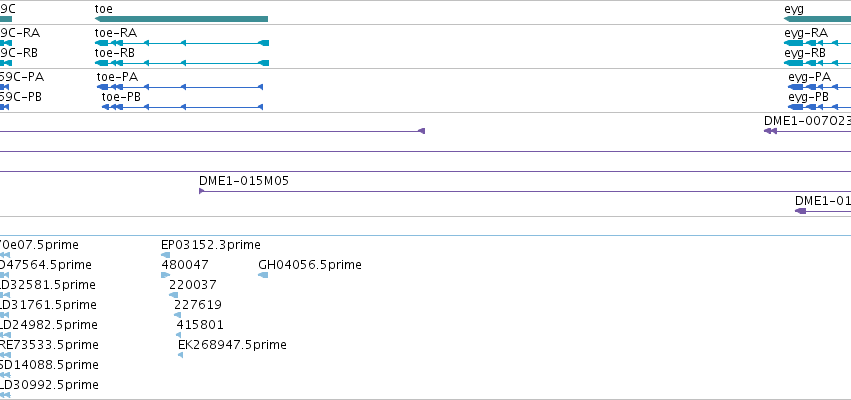The height and width of the screenshot is (400, 851).
Task: Click the toe-RA transcript feature
Action: coord(182,43)
